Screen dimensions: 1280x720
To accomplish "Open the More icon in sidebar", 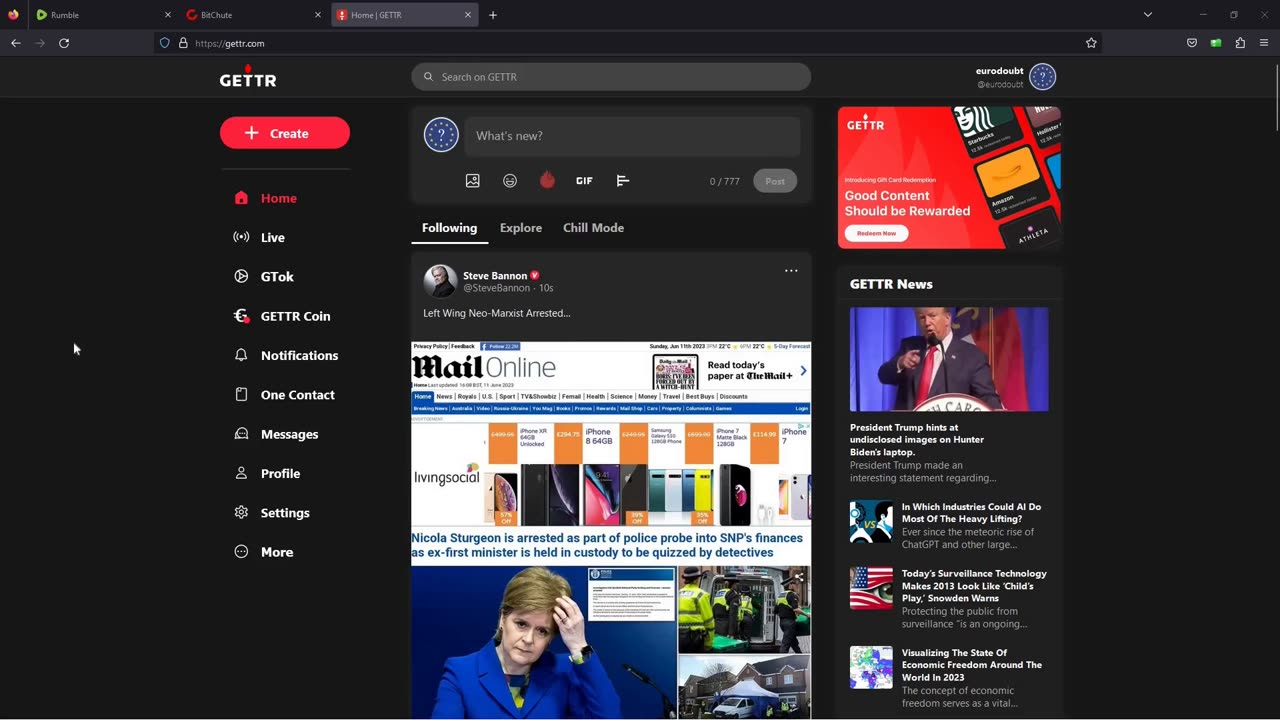I will 241,552.
